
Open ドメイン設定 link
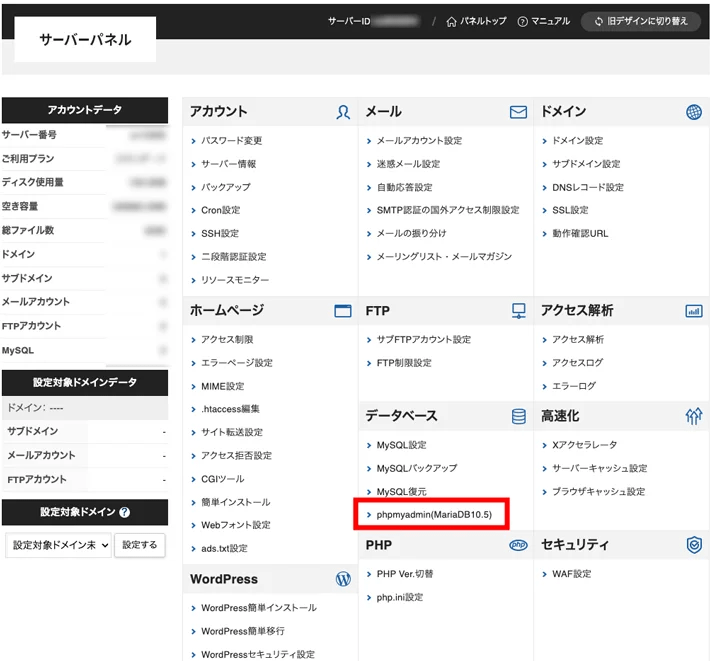coord(577,141)
